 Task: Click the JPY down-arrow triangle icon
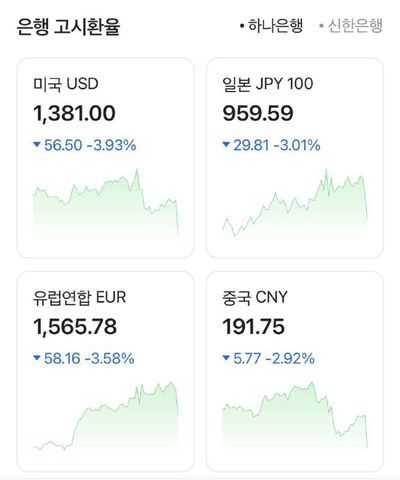[x=226, y=145]
